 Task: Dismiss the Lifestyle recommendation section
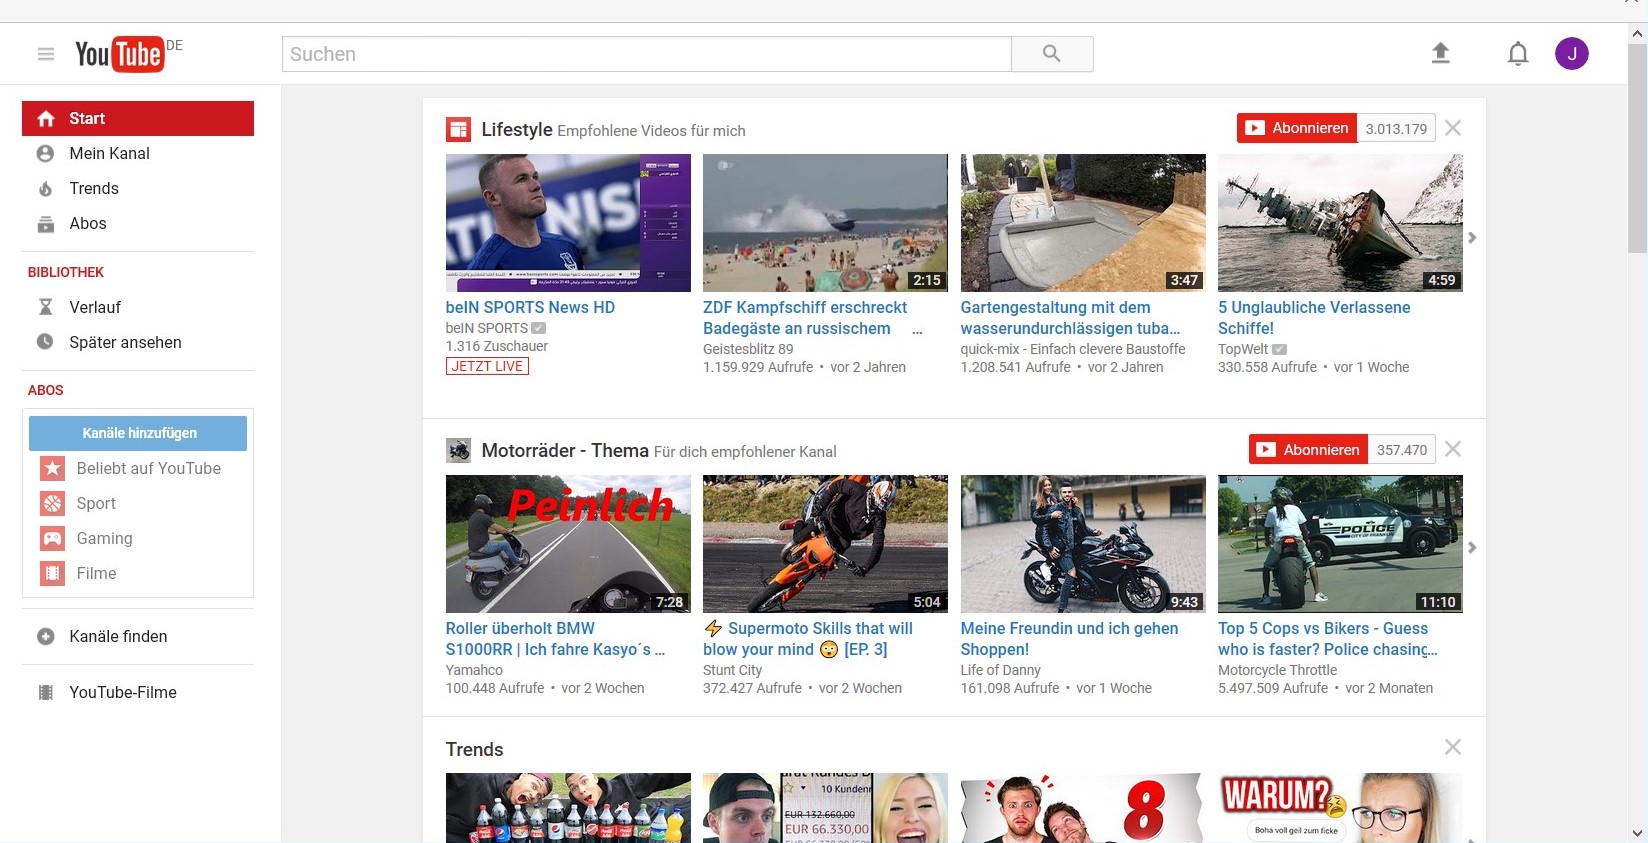[1453, 128]
